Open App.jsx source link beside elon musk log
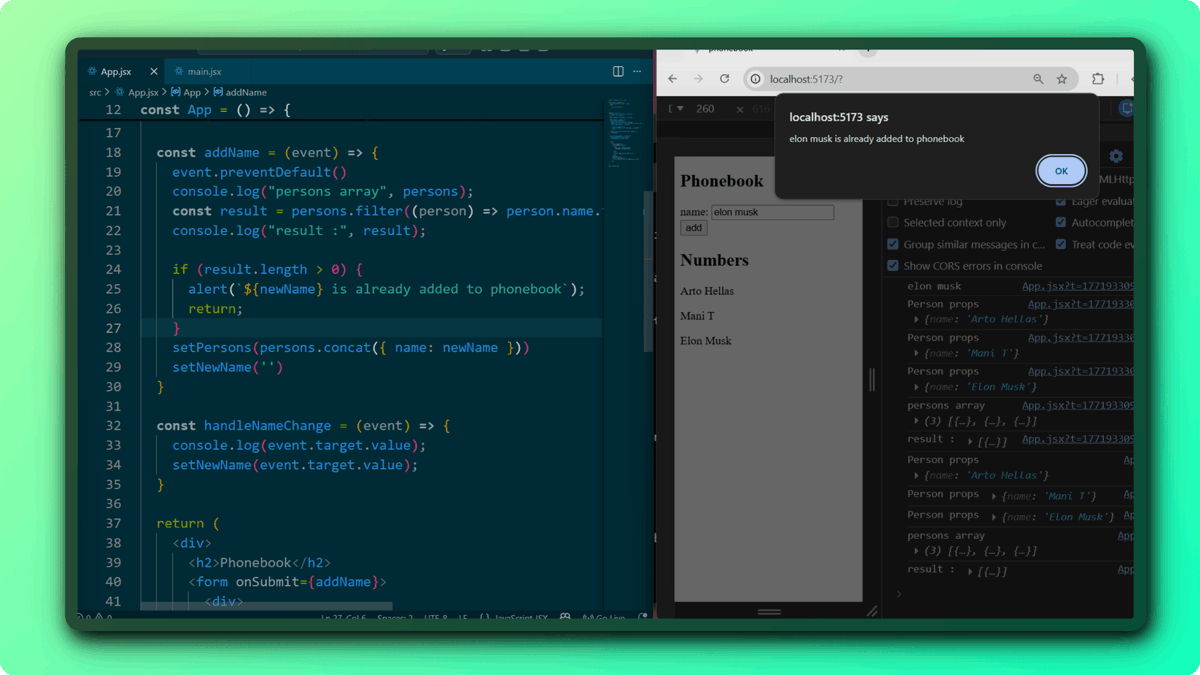This screenshot has width=1200, height=675. coord(1077,287)
